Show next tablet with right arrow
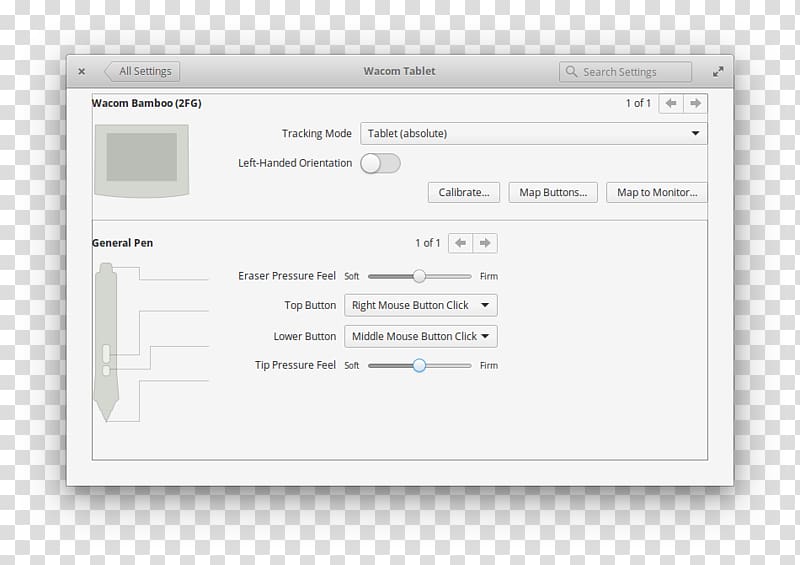This screenshot has width=800, height=565. pyautogui.click(x=695, y=103)
